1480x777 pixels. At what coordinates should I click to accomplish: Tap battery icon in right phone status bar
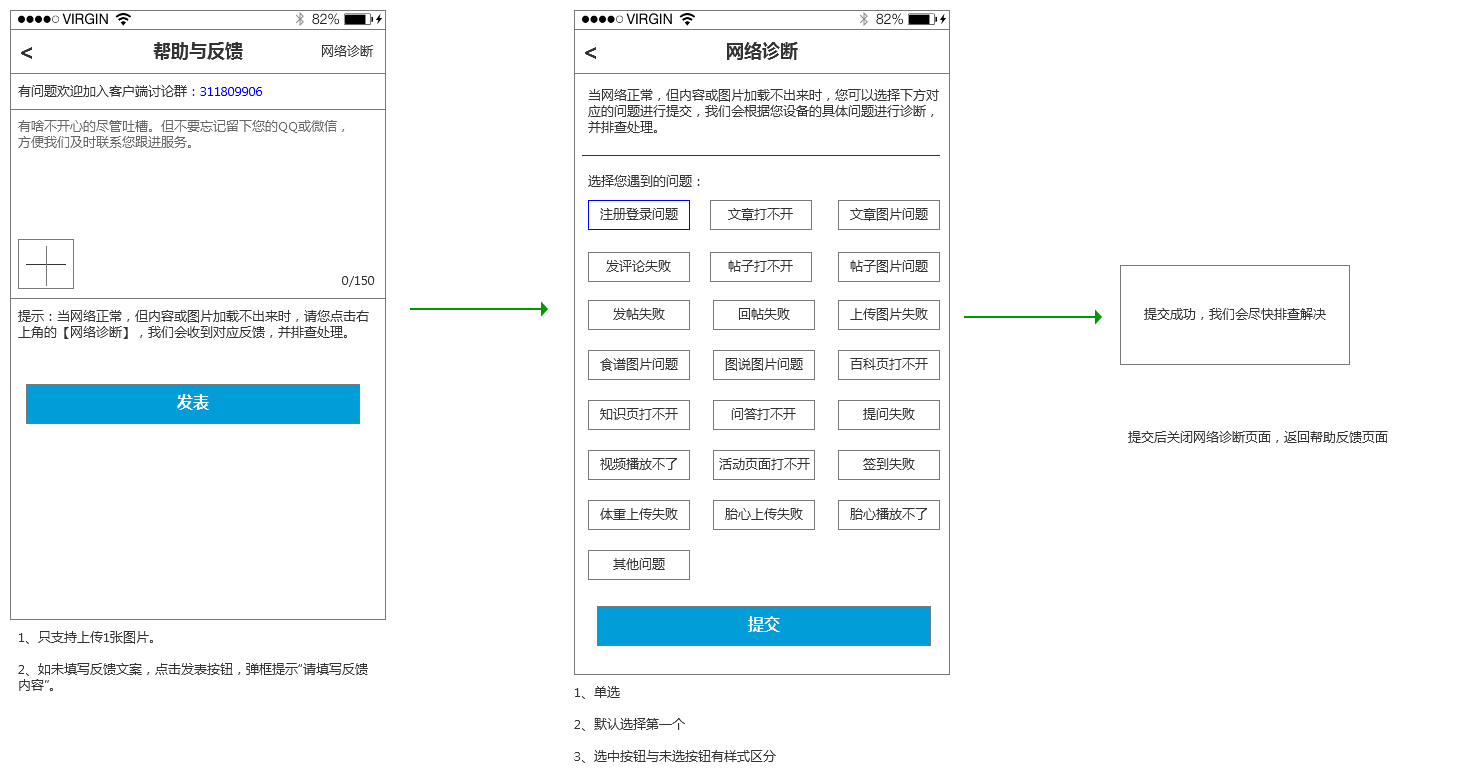[x=921, y=19]
